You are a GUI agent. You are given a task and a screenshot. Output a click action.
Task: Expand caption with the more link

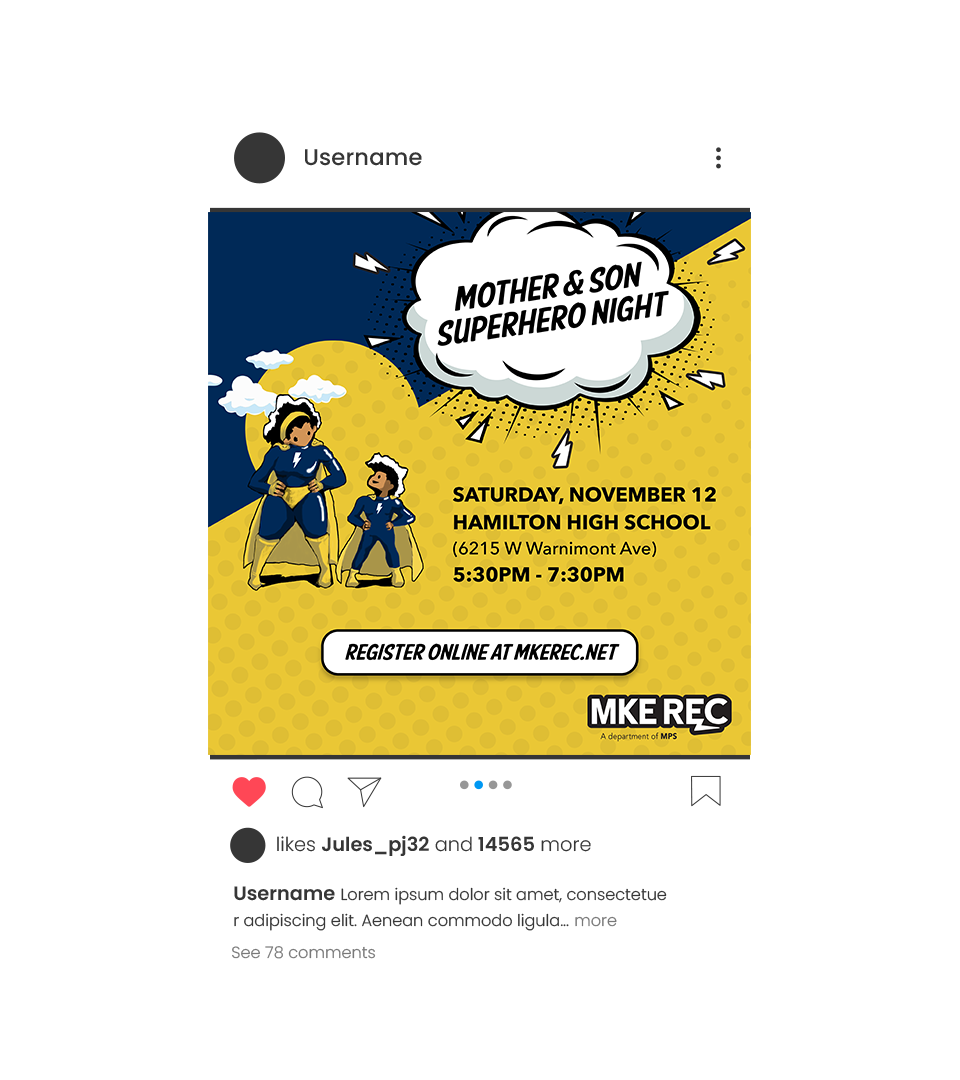[596, 921]
